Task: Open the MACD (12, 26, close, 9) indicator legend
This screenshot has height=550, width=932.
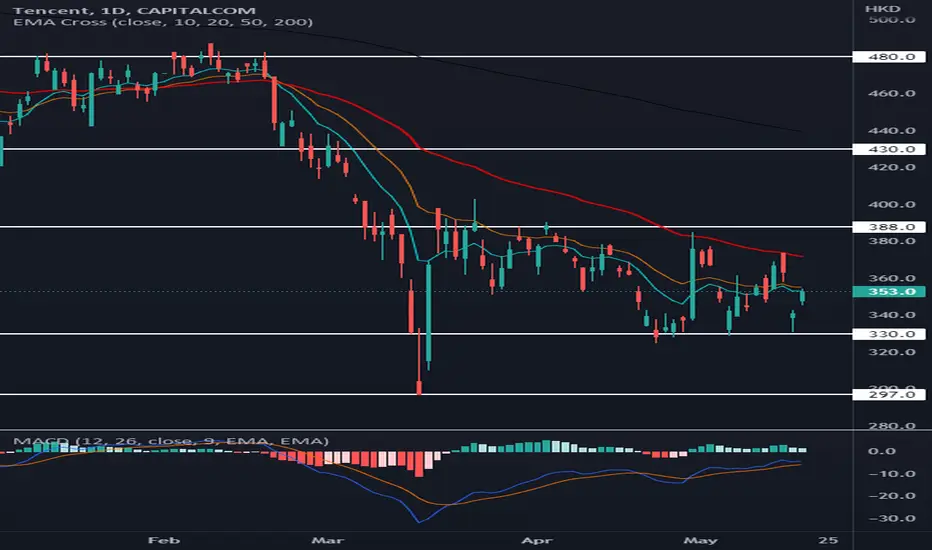Action: (x=171, y=441)
